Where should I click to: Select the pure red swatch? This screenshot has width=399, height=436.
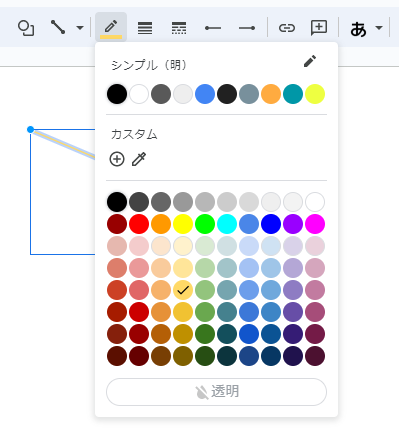point(139,224)
